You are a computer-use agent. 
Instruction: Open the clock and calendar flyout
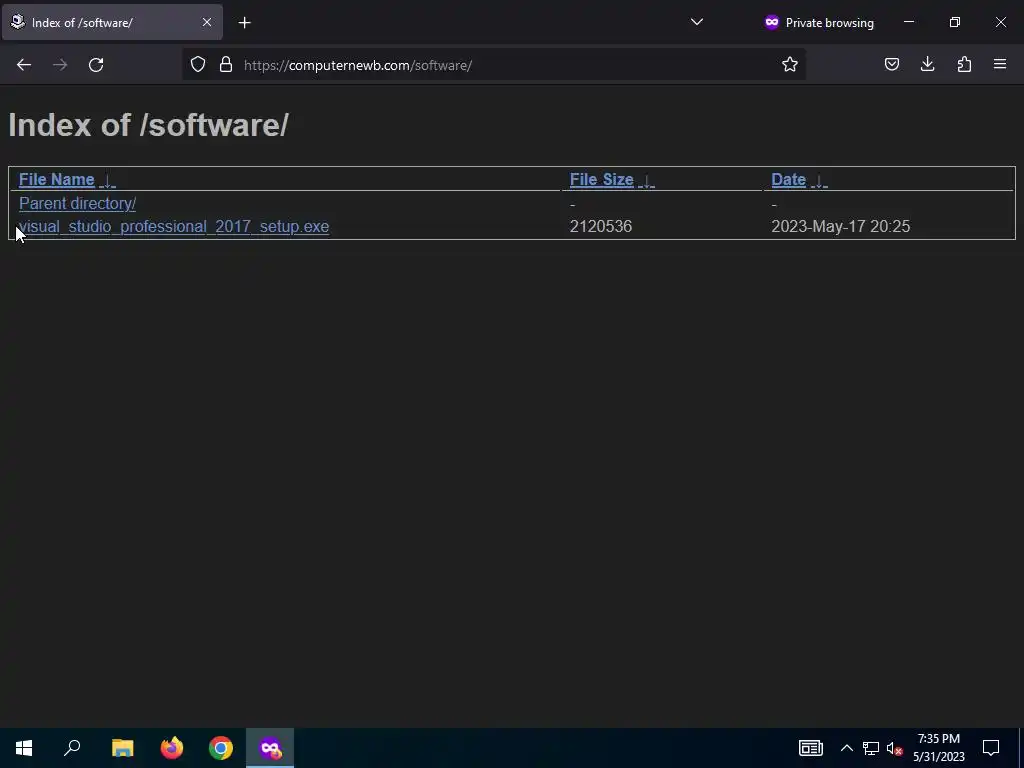pyautogui.click(x=938, y=748)
